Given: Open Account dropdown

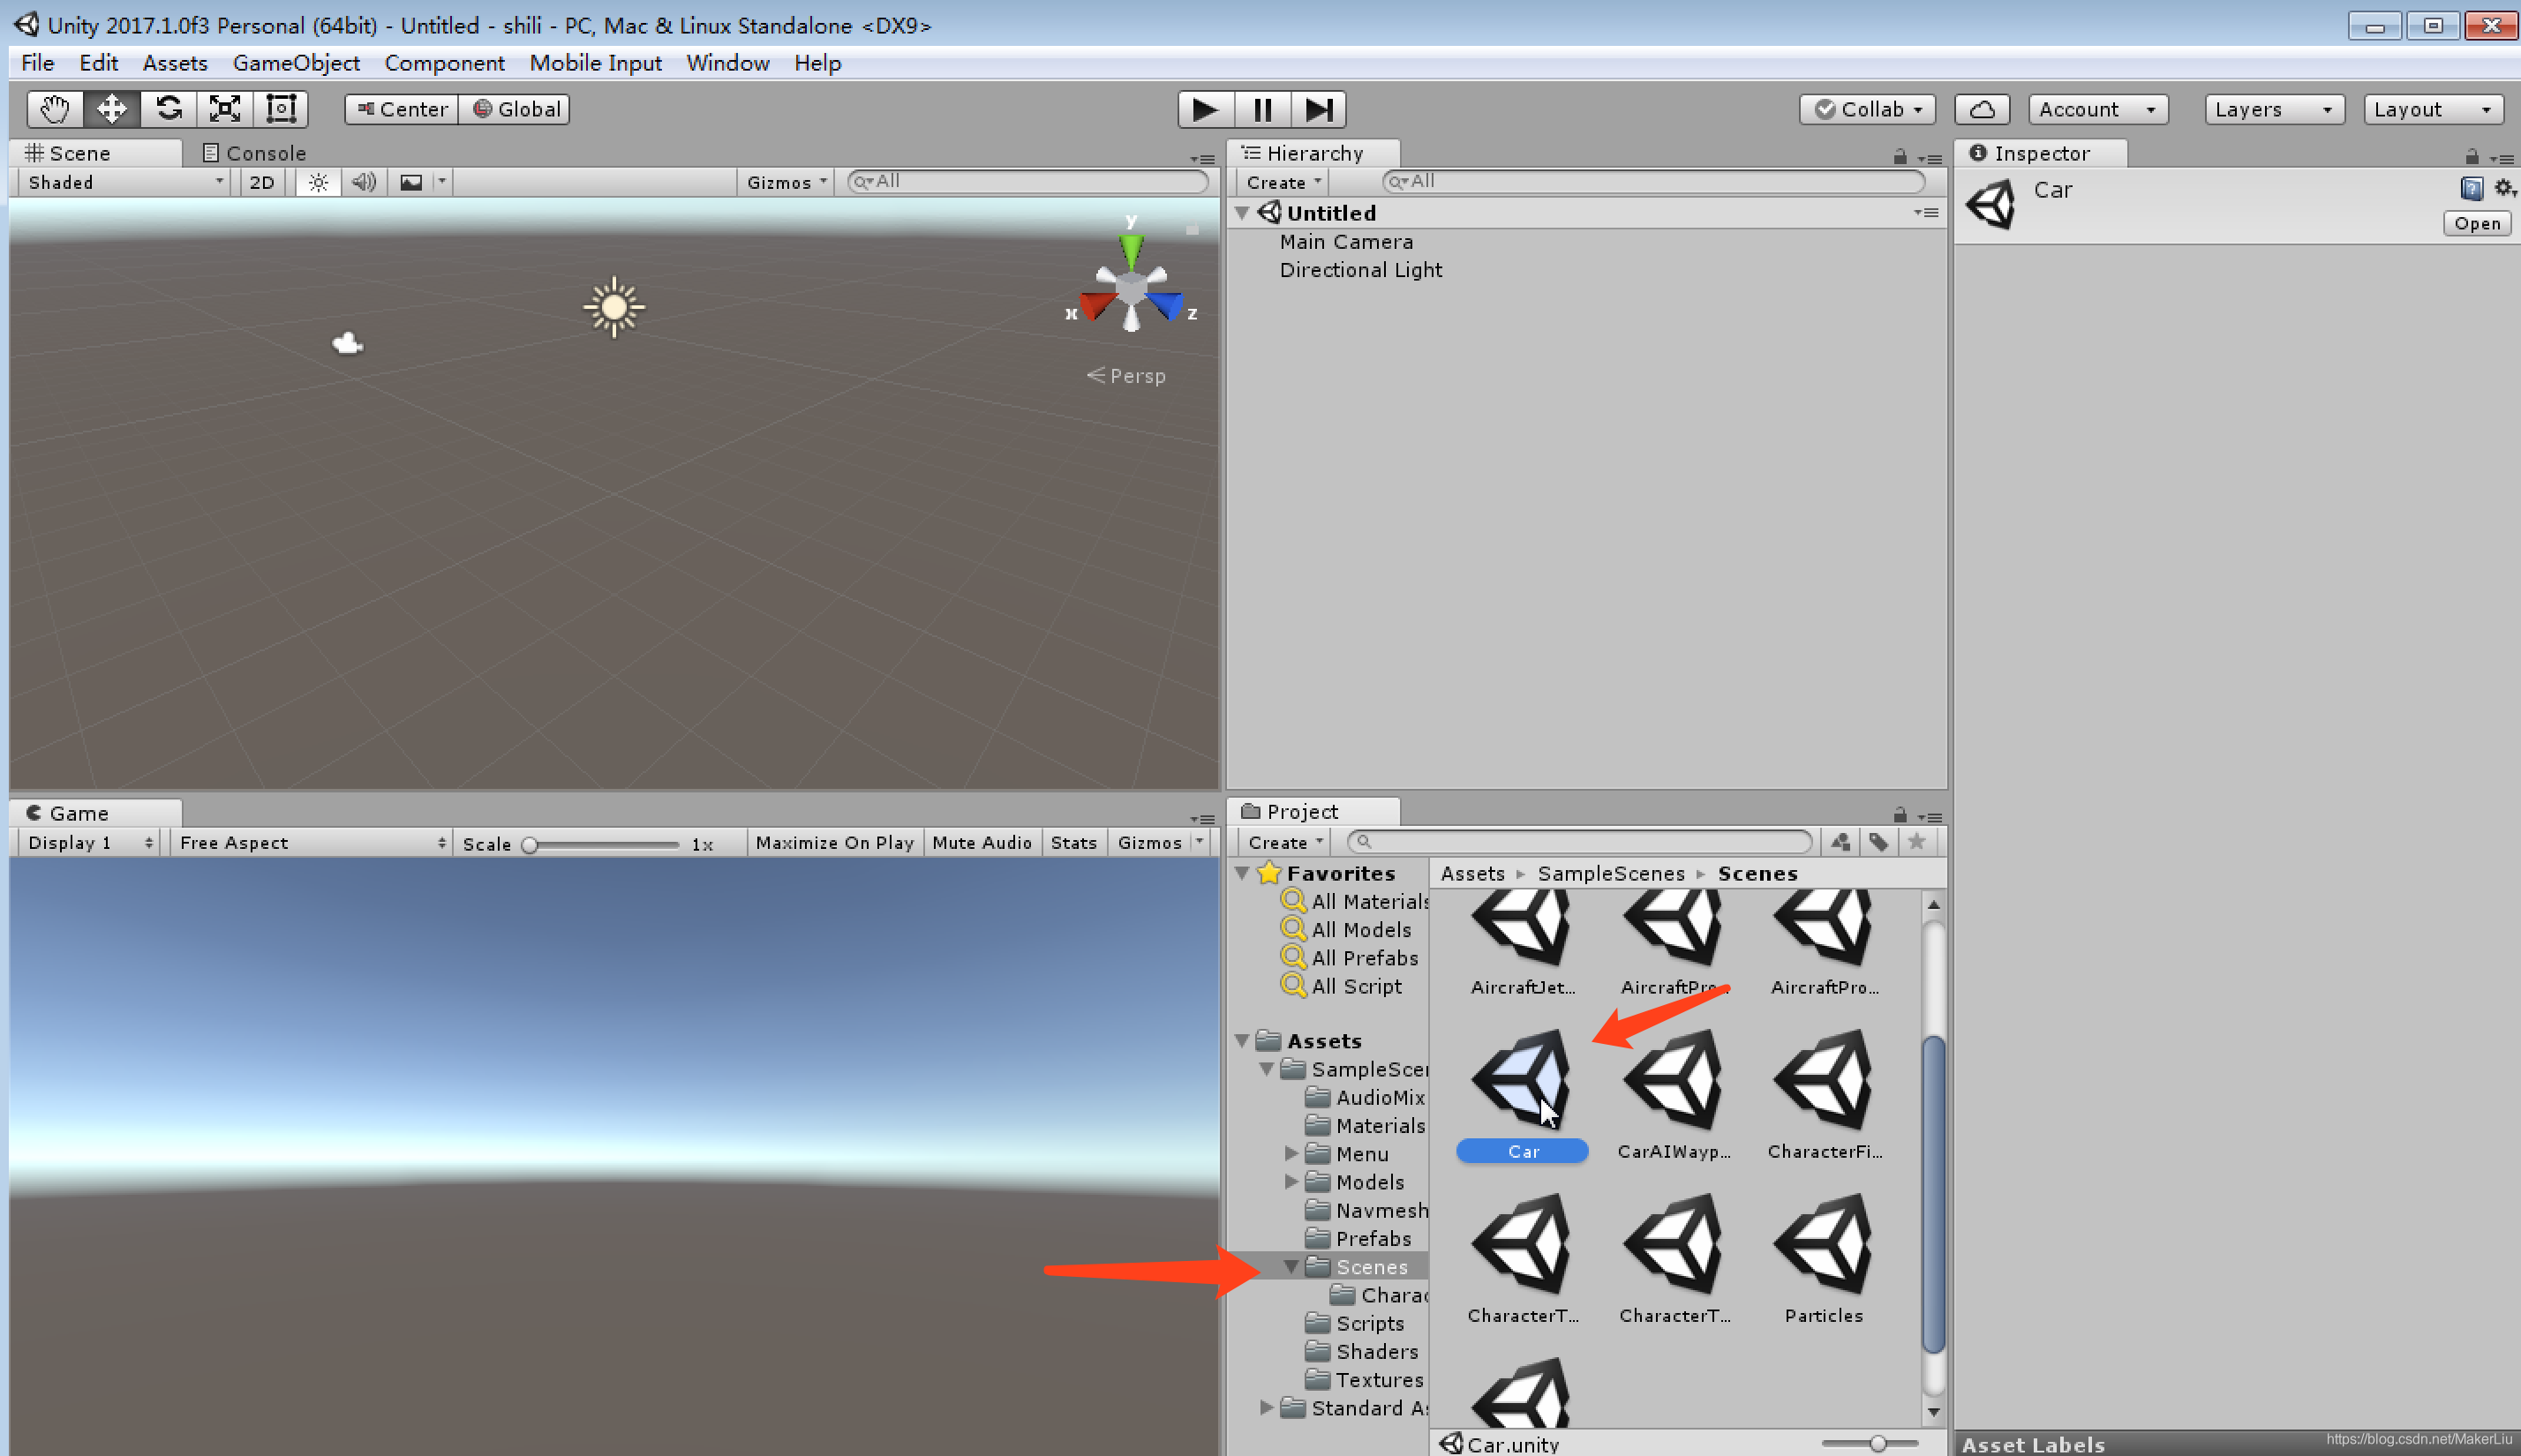Looking at the screenshot, I should click(x=2097, y=109).
